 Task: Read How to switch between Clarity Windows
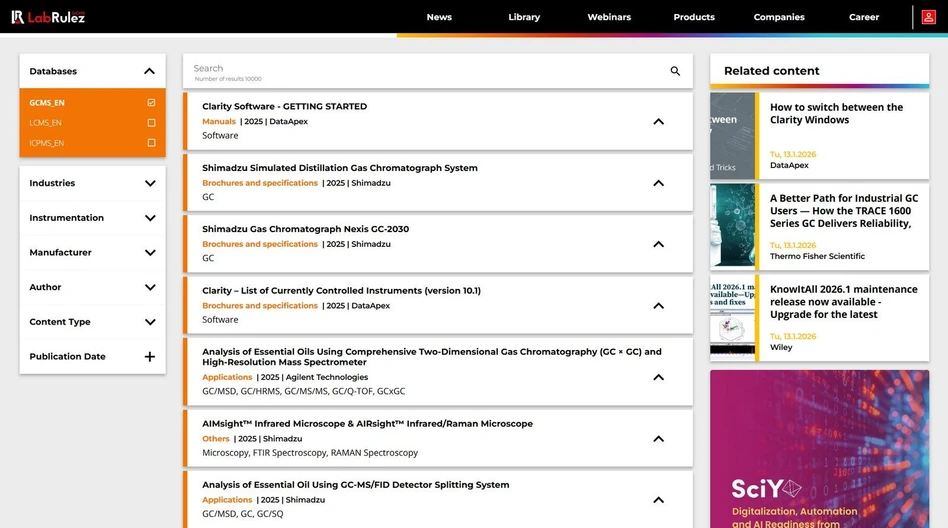(x=836, y=114)
